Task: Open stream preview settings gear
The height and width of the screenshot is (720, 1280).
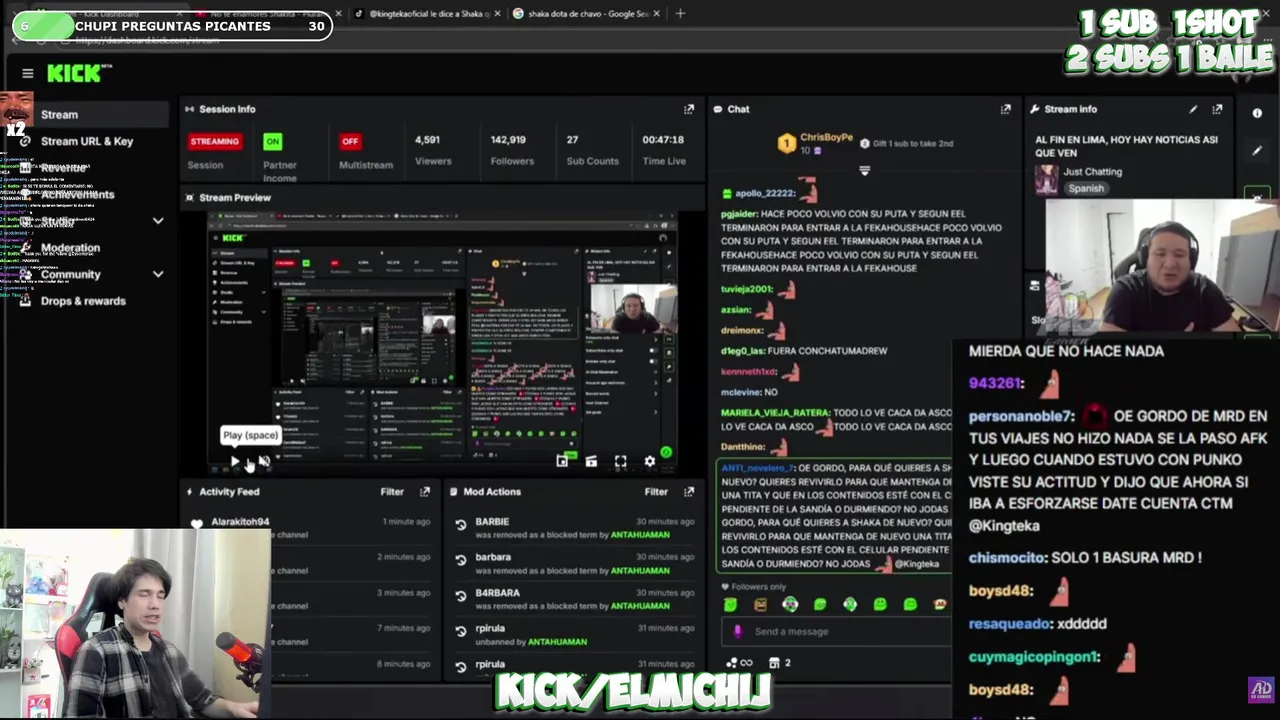Action: click(x=650, y=461)
